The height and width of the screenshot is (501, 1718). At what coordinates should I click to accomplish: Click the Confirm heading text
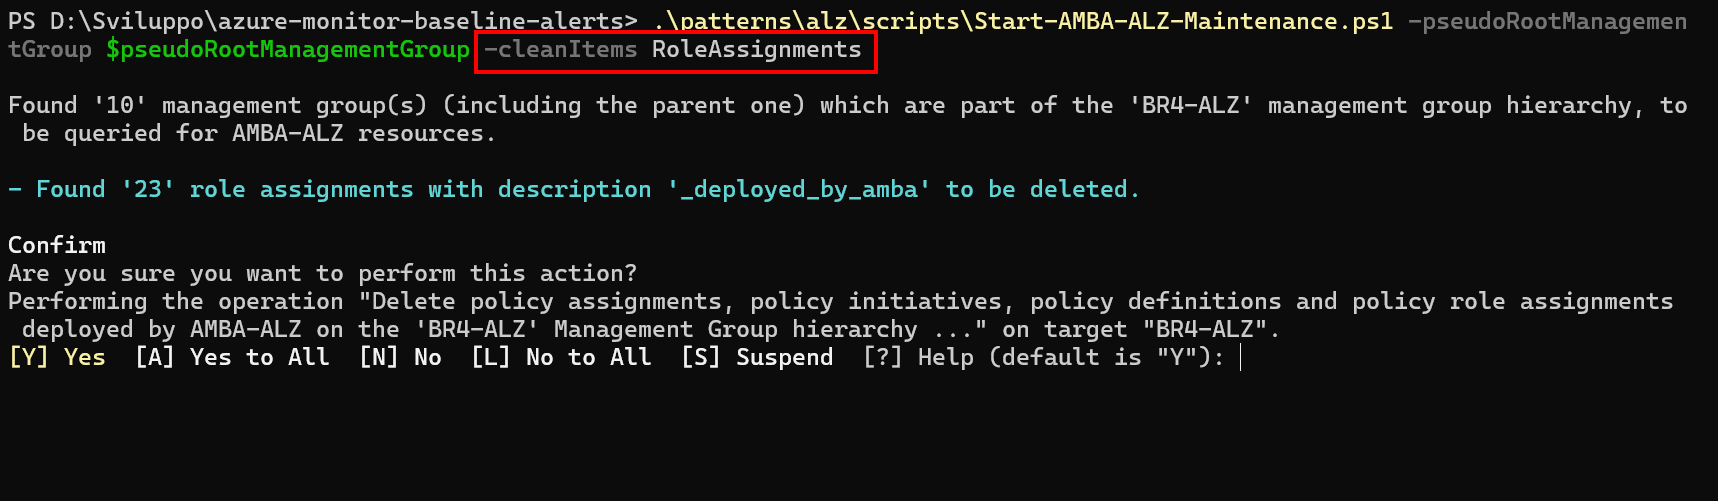click(x=57, y=246)
